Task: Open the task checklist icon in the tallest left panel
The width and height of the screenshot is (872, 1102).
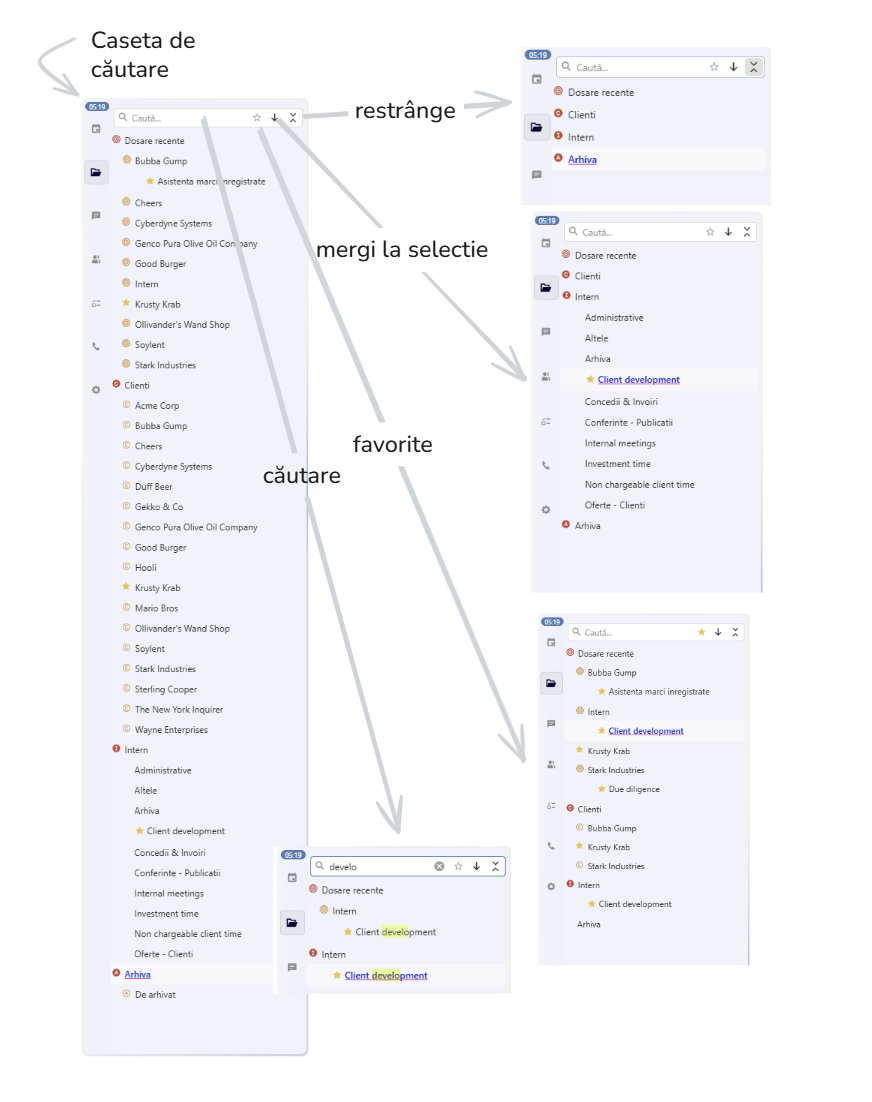Action: tap(96, 304)
